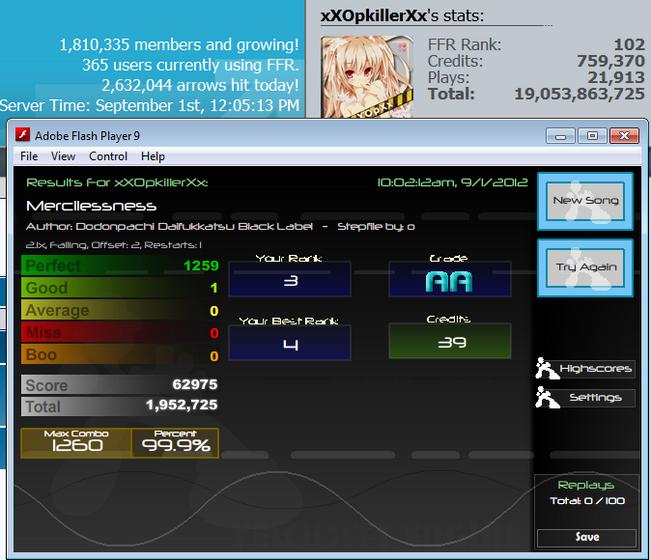
Task: Click the AA grade box
Action: pyautogui.click(x=450, y=279)
